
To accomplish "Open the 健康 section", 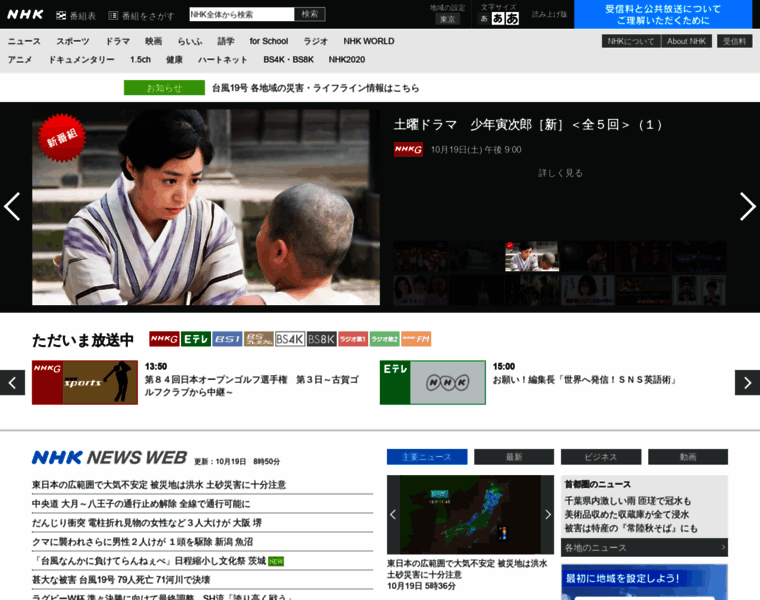I will click(174, 60).
